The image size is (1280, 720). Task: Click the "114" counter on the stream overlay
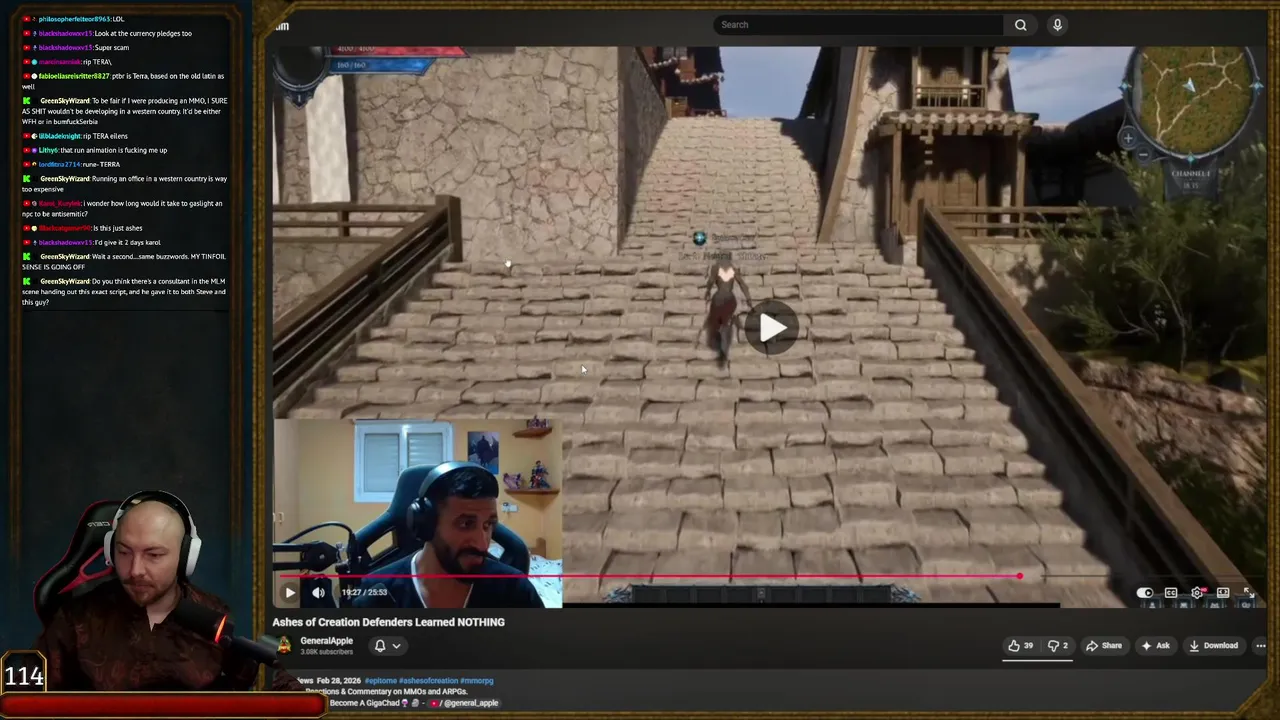pyautogui.click(x=24, y=676)
